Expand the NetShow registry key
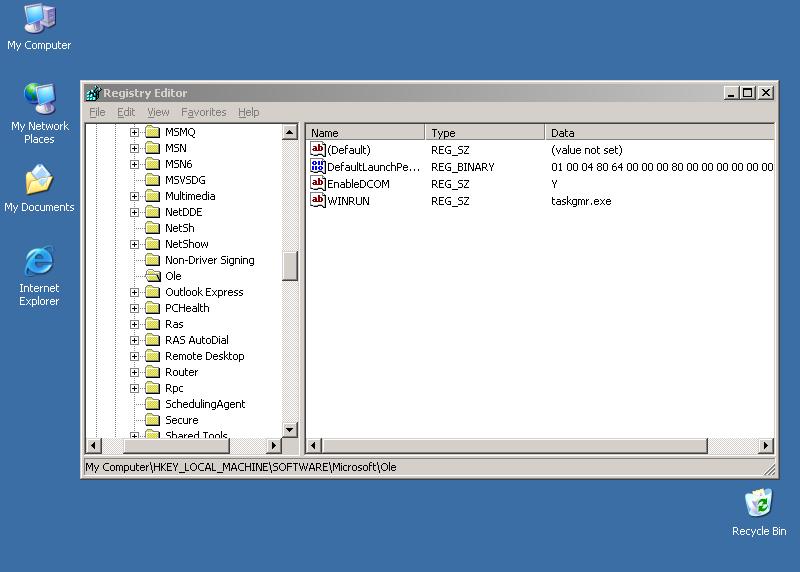This screenshot has height=572, width=800. point(134,244)
